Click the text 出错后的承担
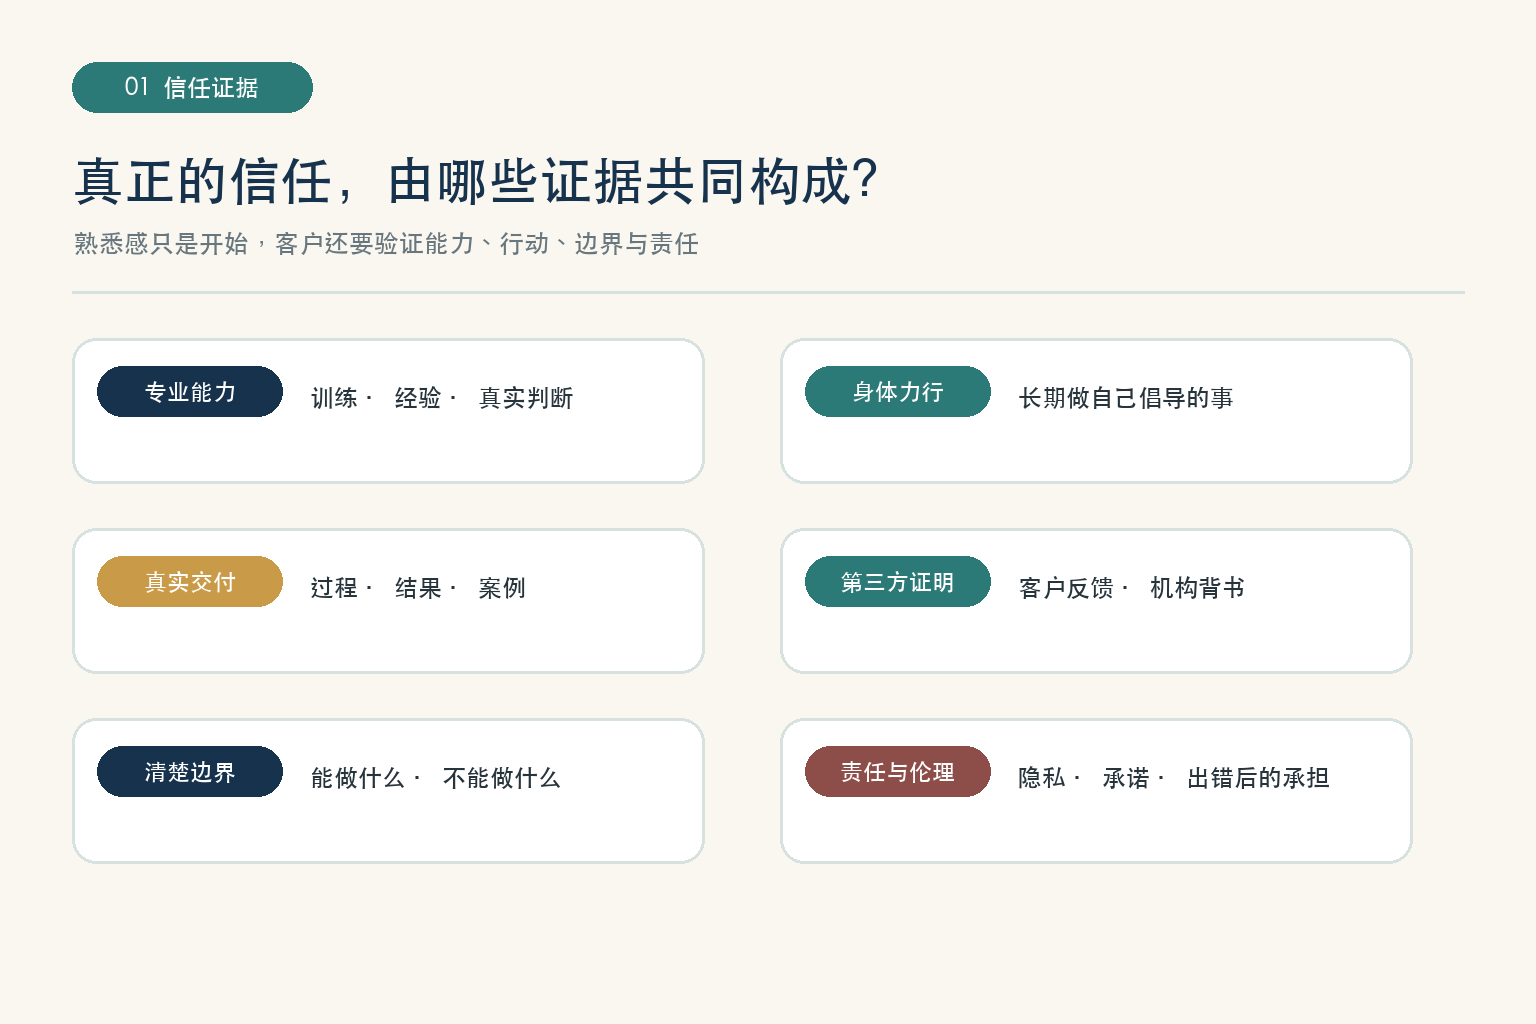Image resolution: width=1536 pixels, height=1024 pixels. (1258, 778)
